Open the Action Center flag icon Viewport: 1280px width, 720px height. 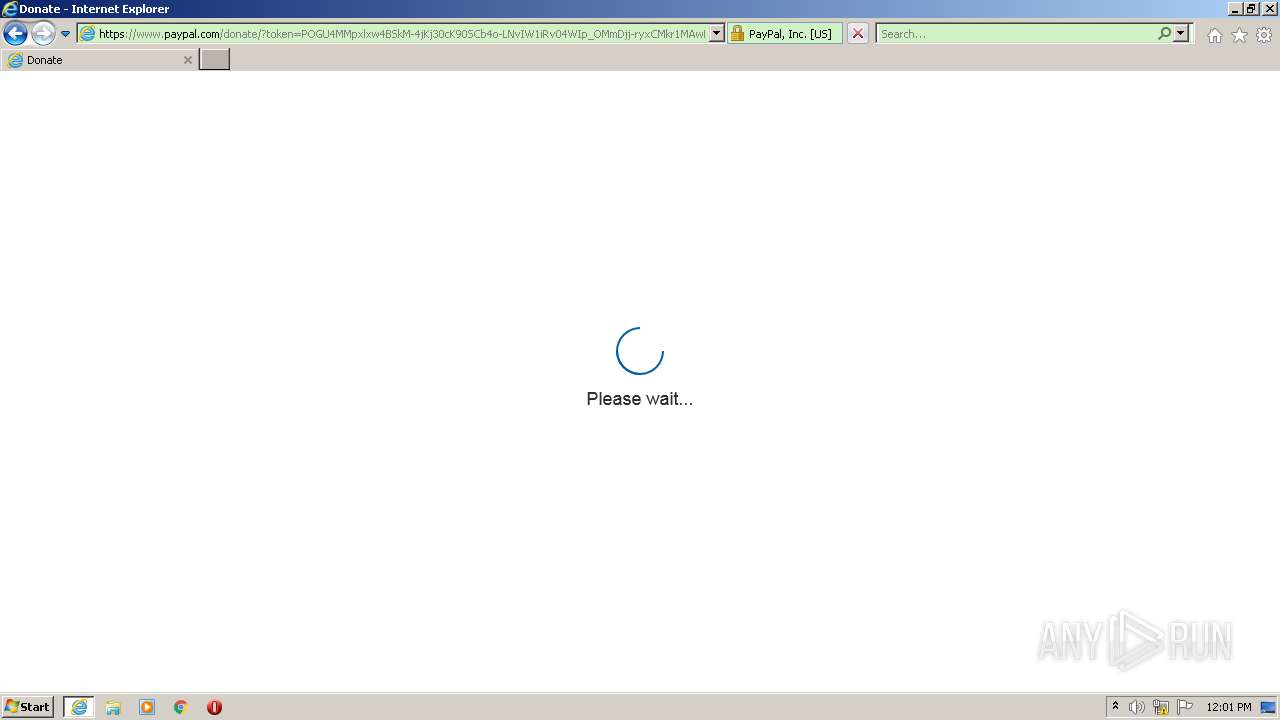(x=1185, y=707)
